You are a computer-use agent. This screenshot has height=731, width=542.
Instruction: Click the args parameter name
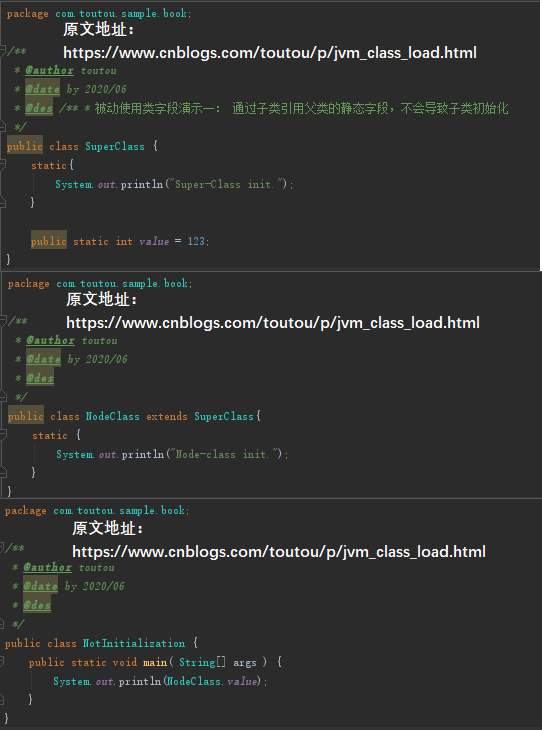point(245,662)
